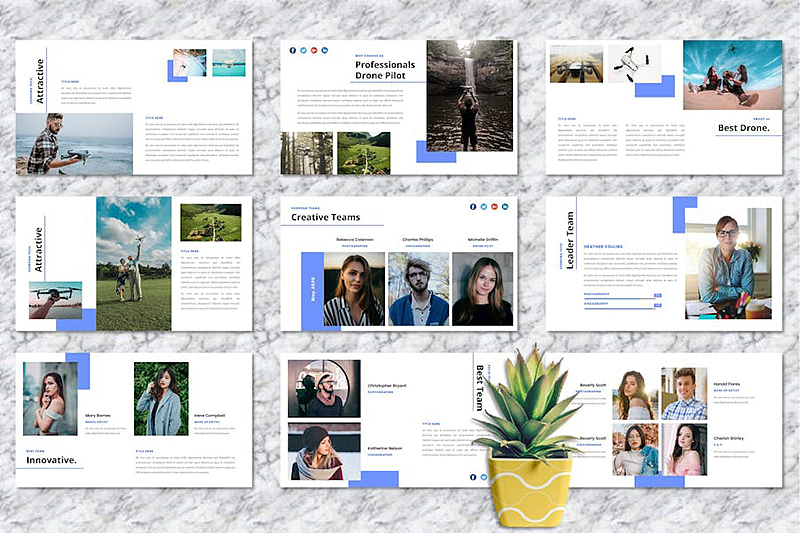Click YouTube icon on Creative Teams slide
The height and width of the screenshot is (533, 800).
click(494, 207)
